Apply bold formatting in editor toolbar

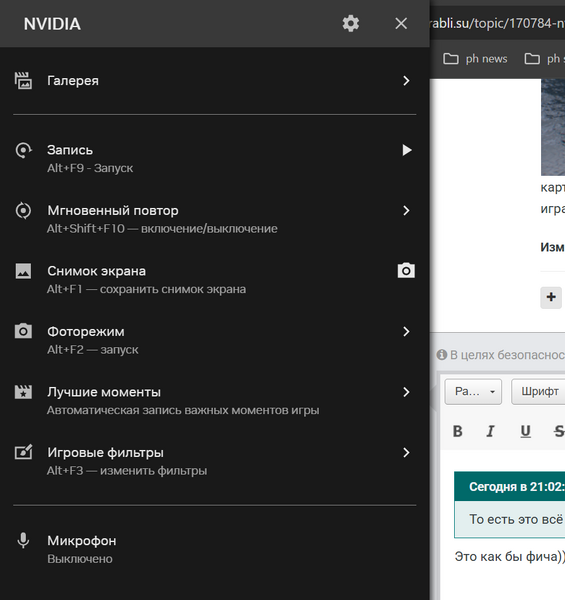pos(458,431)
